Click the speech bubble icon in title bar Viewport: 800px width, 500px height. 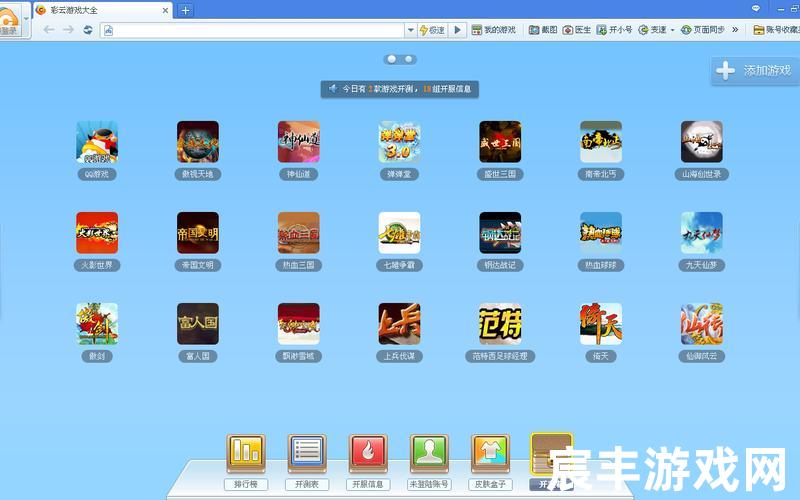[x=756, y=9]
